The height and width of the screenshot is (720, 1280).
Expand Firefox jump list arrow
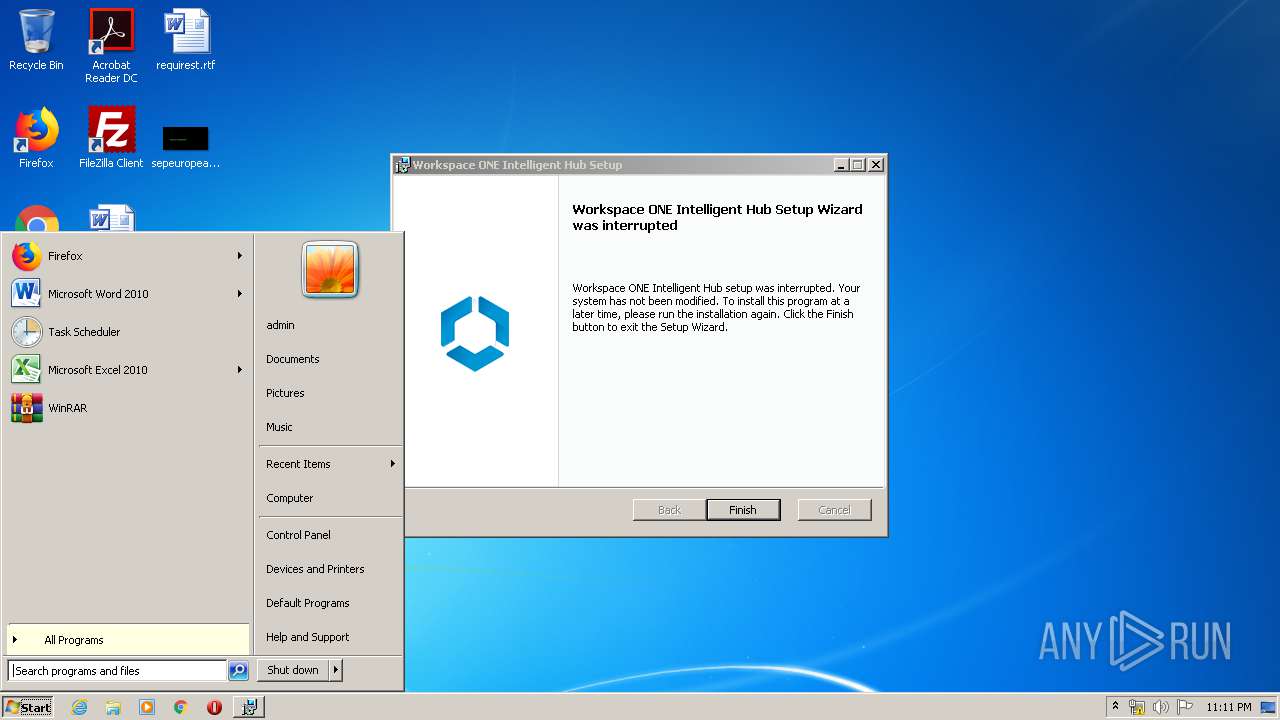click(x=240, y=256)
